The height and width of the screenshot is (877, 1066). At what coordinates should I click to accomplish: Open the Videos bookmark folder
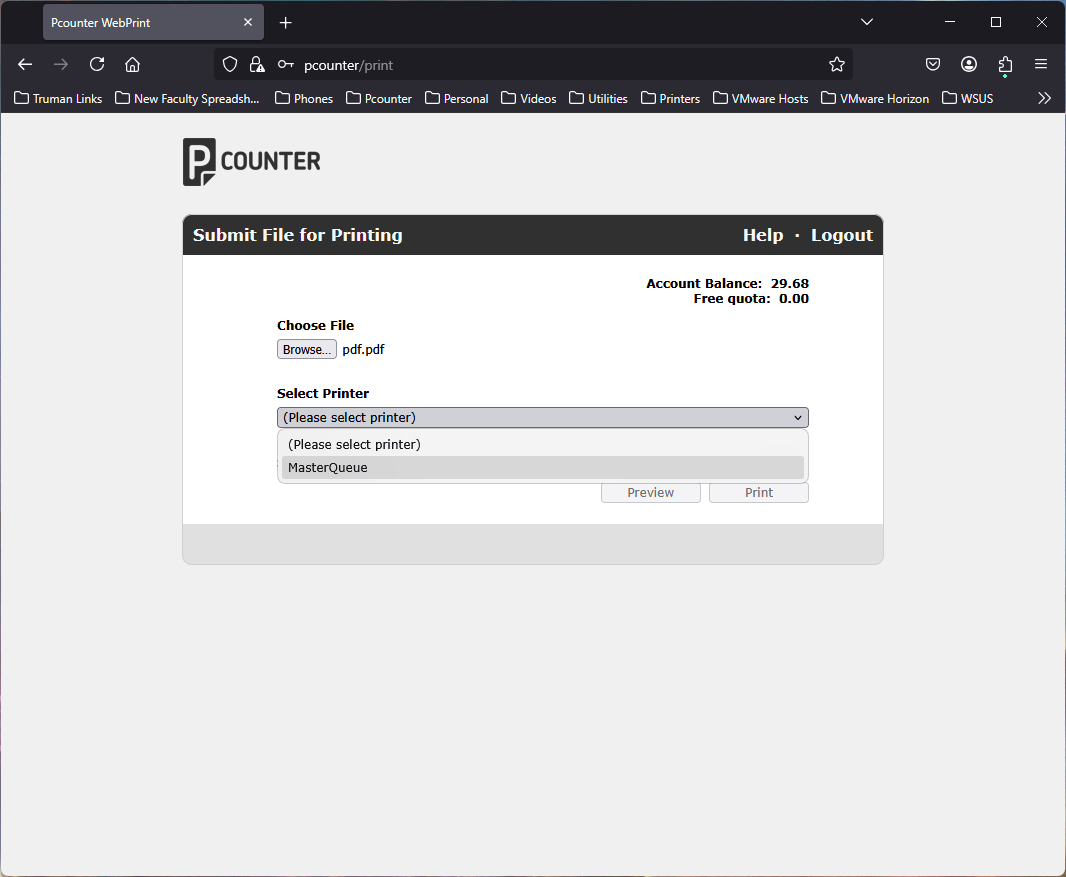pyautogui.click(x=528, y=99)
